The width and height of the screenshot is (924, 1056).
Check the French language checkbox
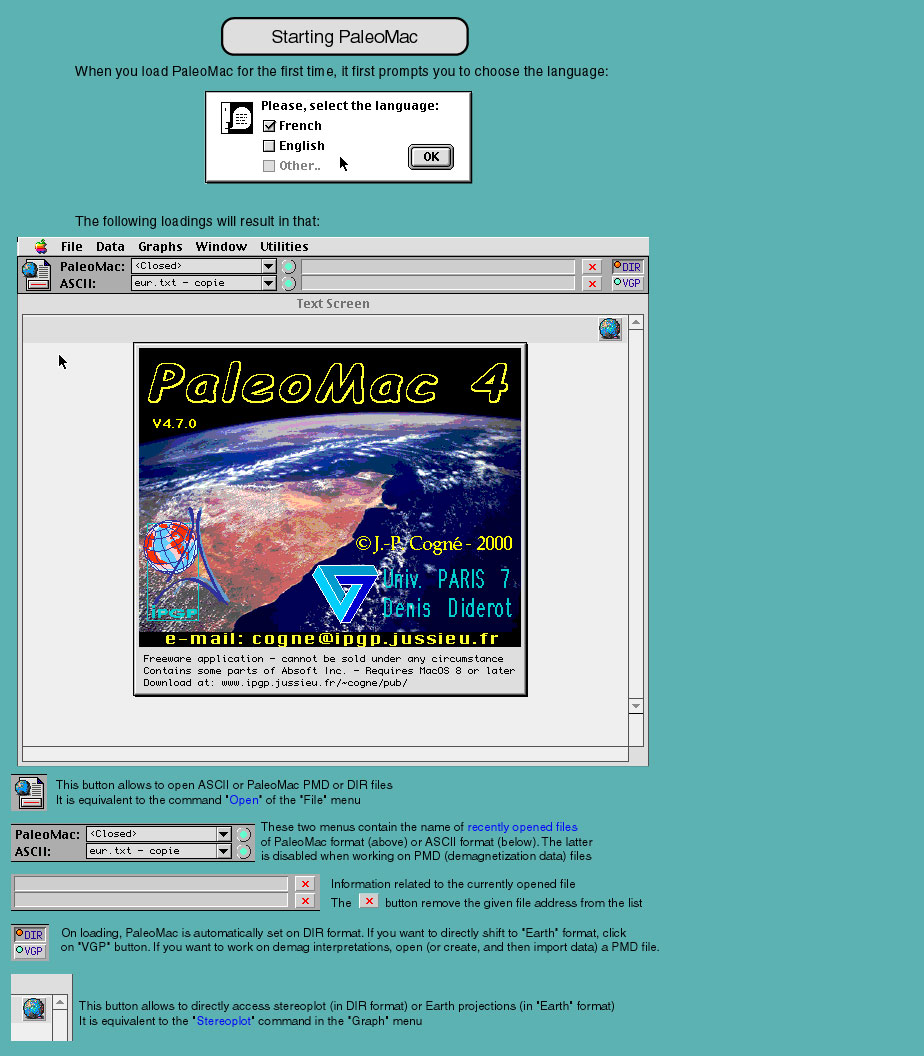[269, 126]
